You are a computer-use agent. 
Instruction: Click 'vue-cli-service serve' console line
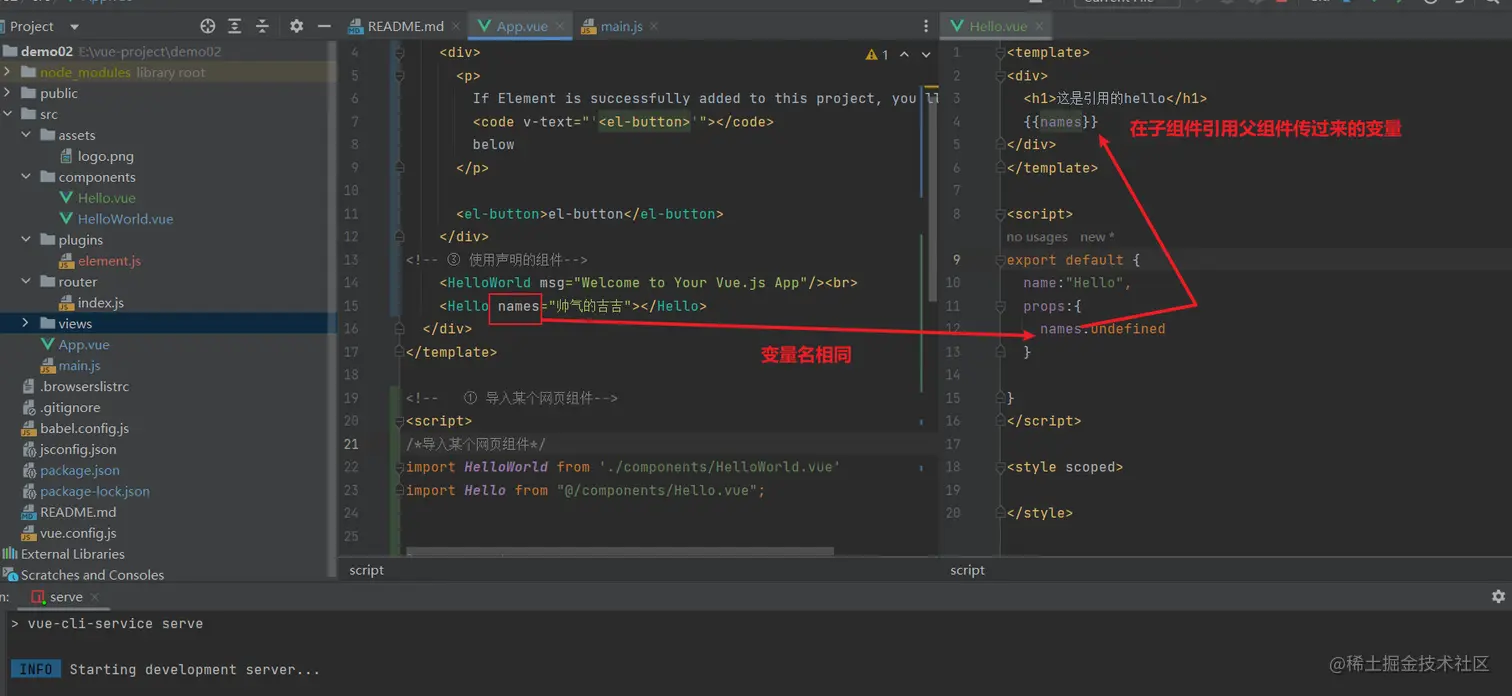tap(115, 624)
